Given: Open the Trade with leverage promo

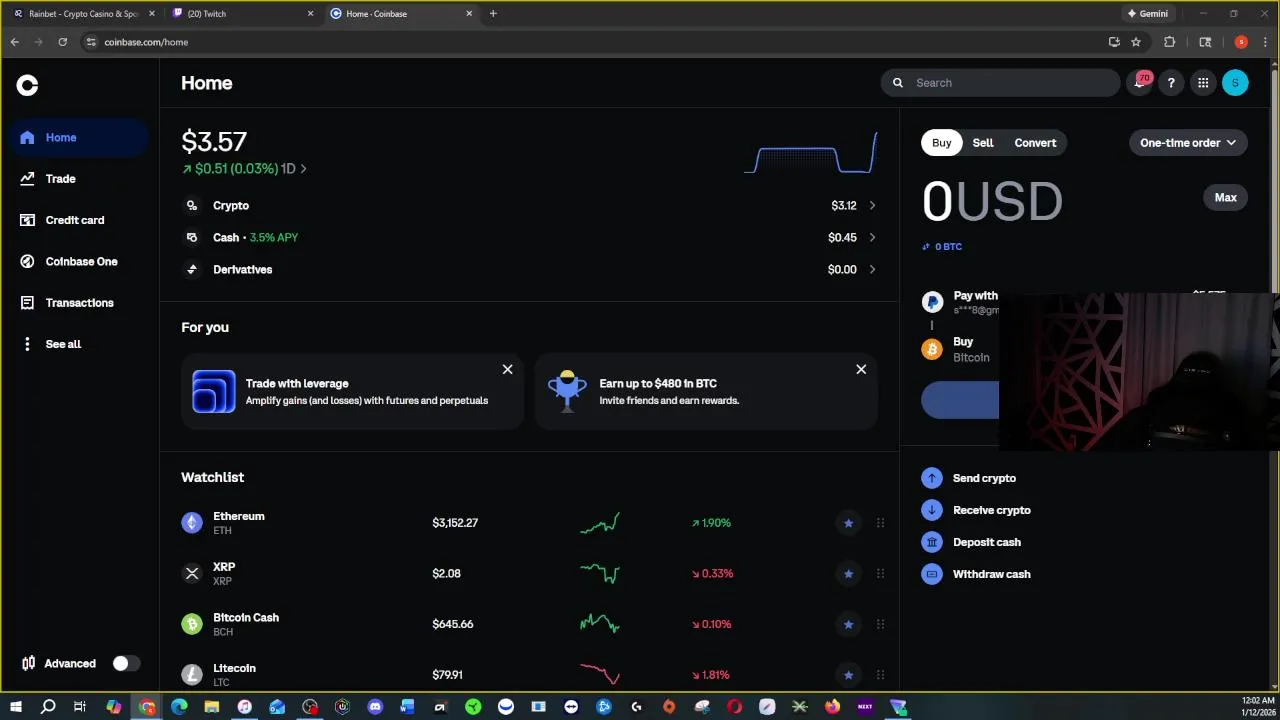Looking at the screenshot, I should coord(352,391).
